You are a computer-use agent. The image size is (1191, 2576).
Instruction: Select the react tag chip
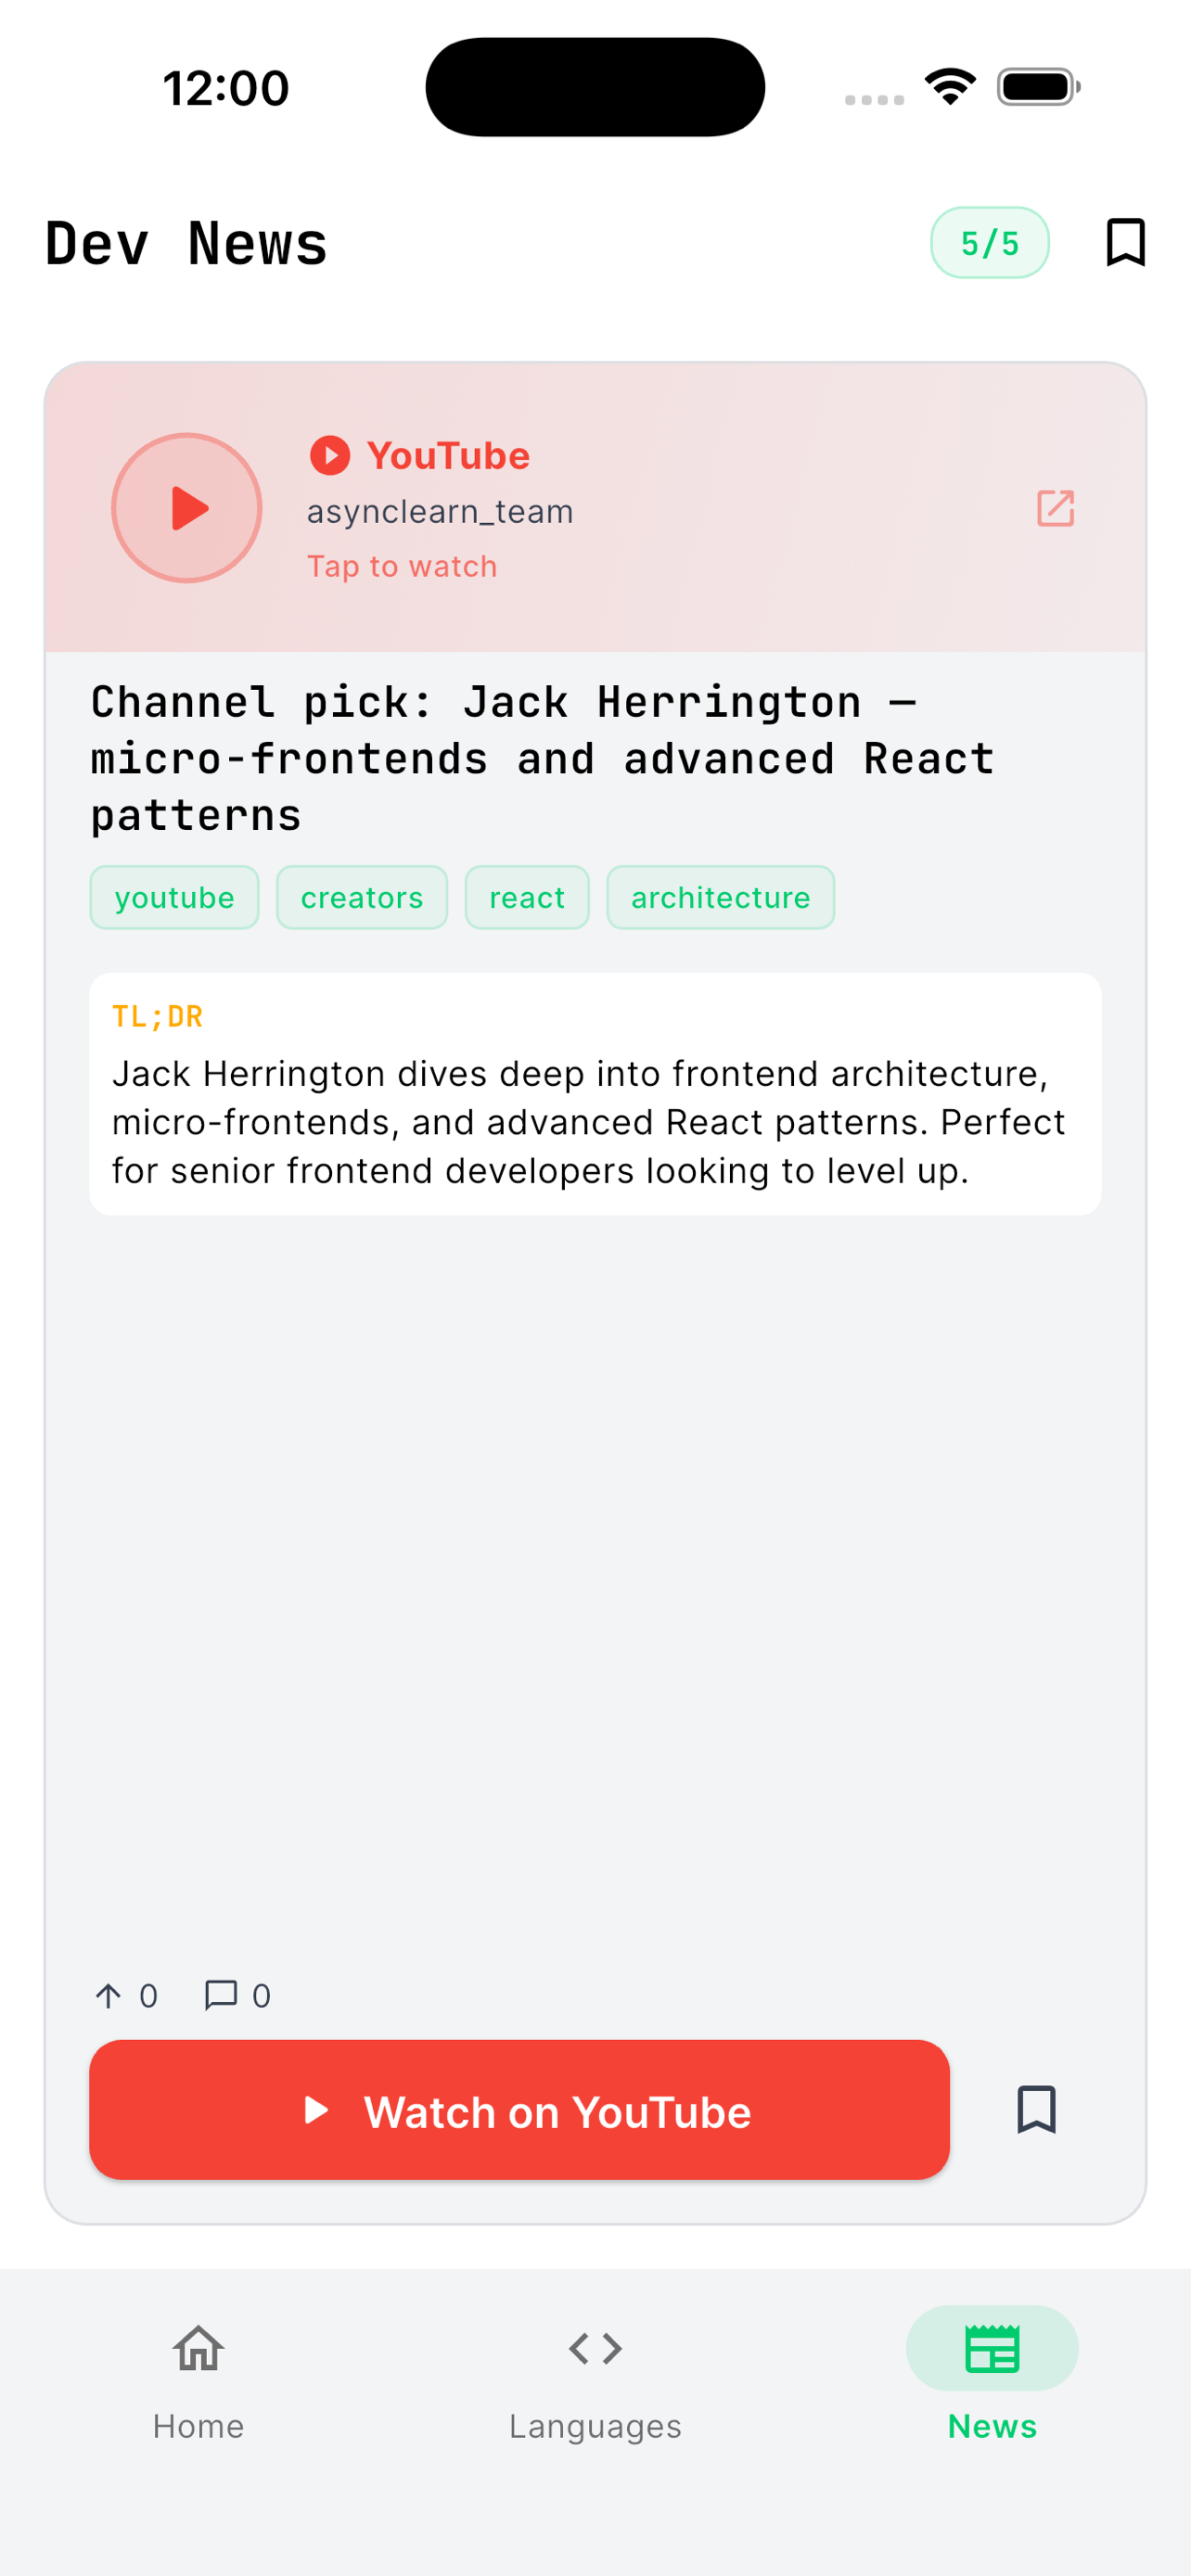coord(527,898)
